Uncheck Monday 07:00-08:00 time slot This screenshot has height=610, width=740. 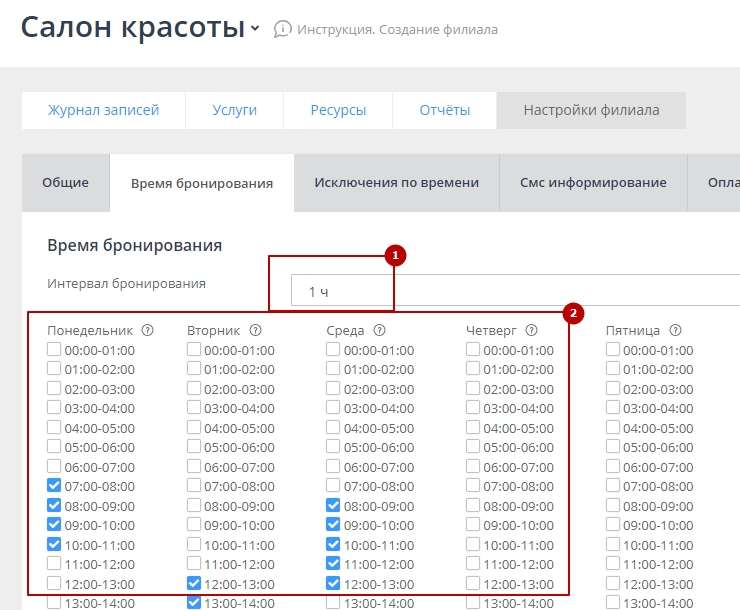[x=54, y=486]
